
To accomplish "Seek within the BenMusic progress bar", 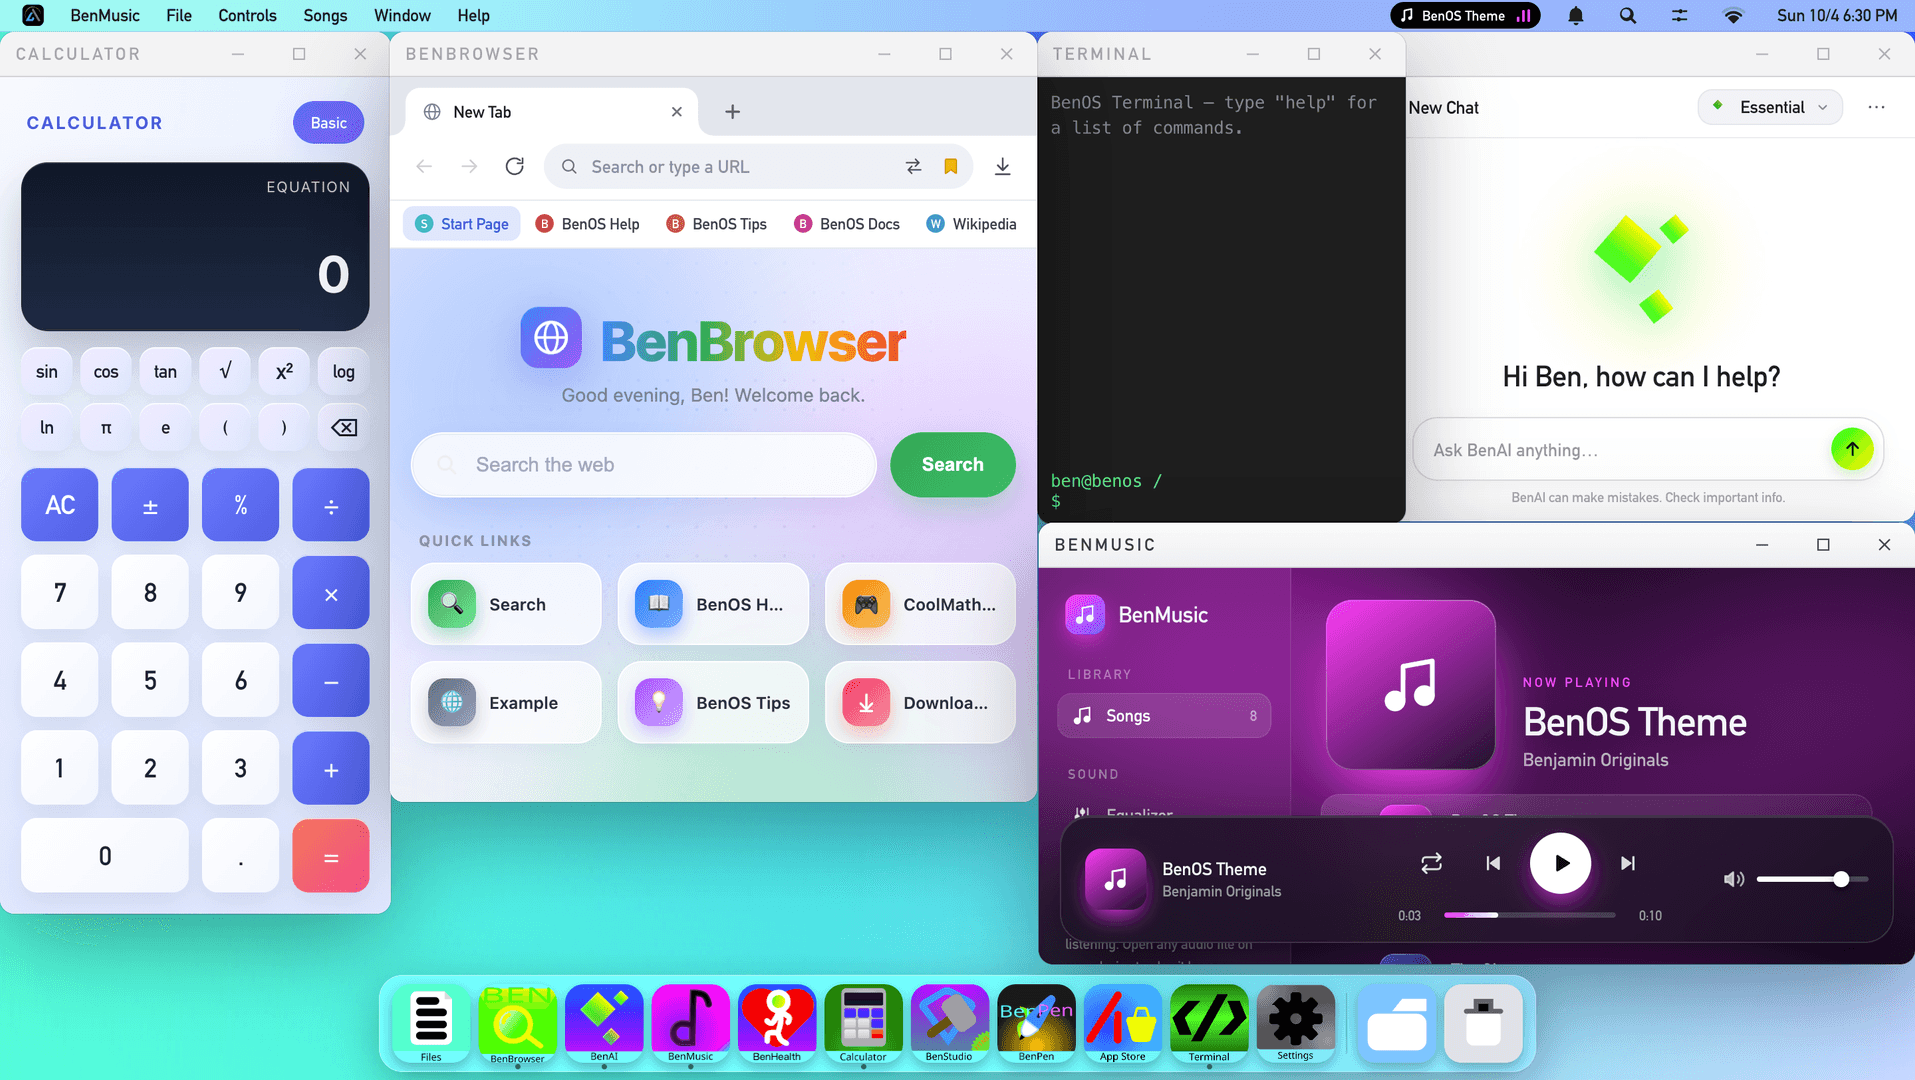I will click(1529, 915).
